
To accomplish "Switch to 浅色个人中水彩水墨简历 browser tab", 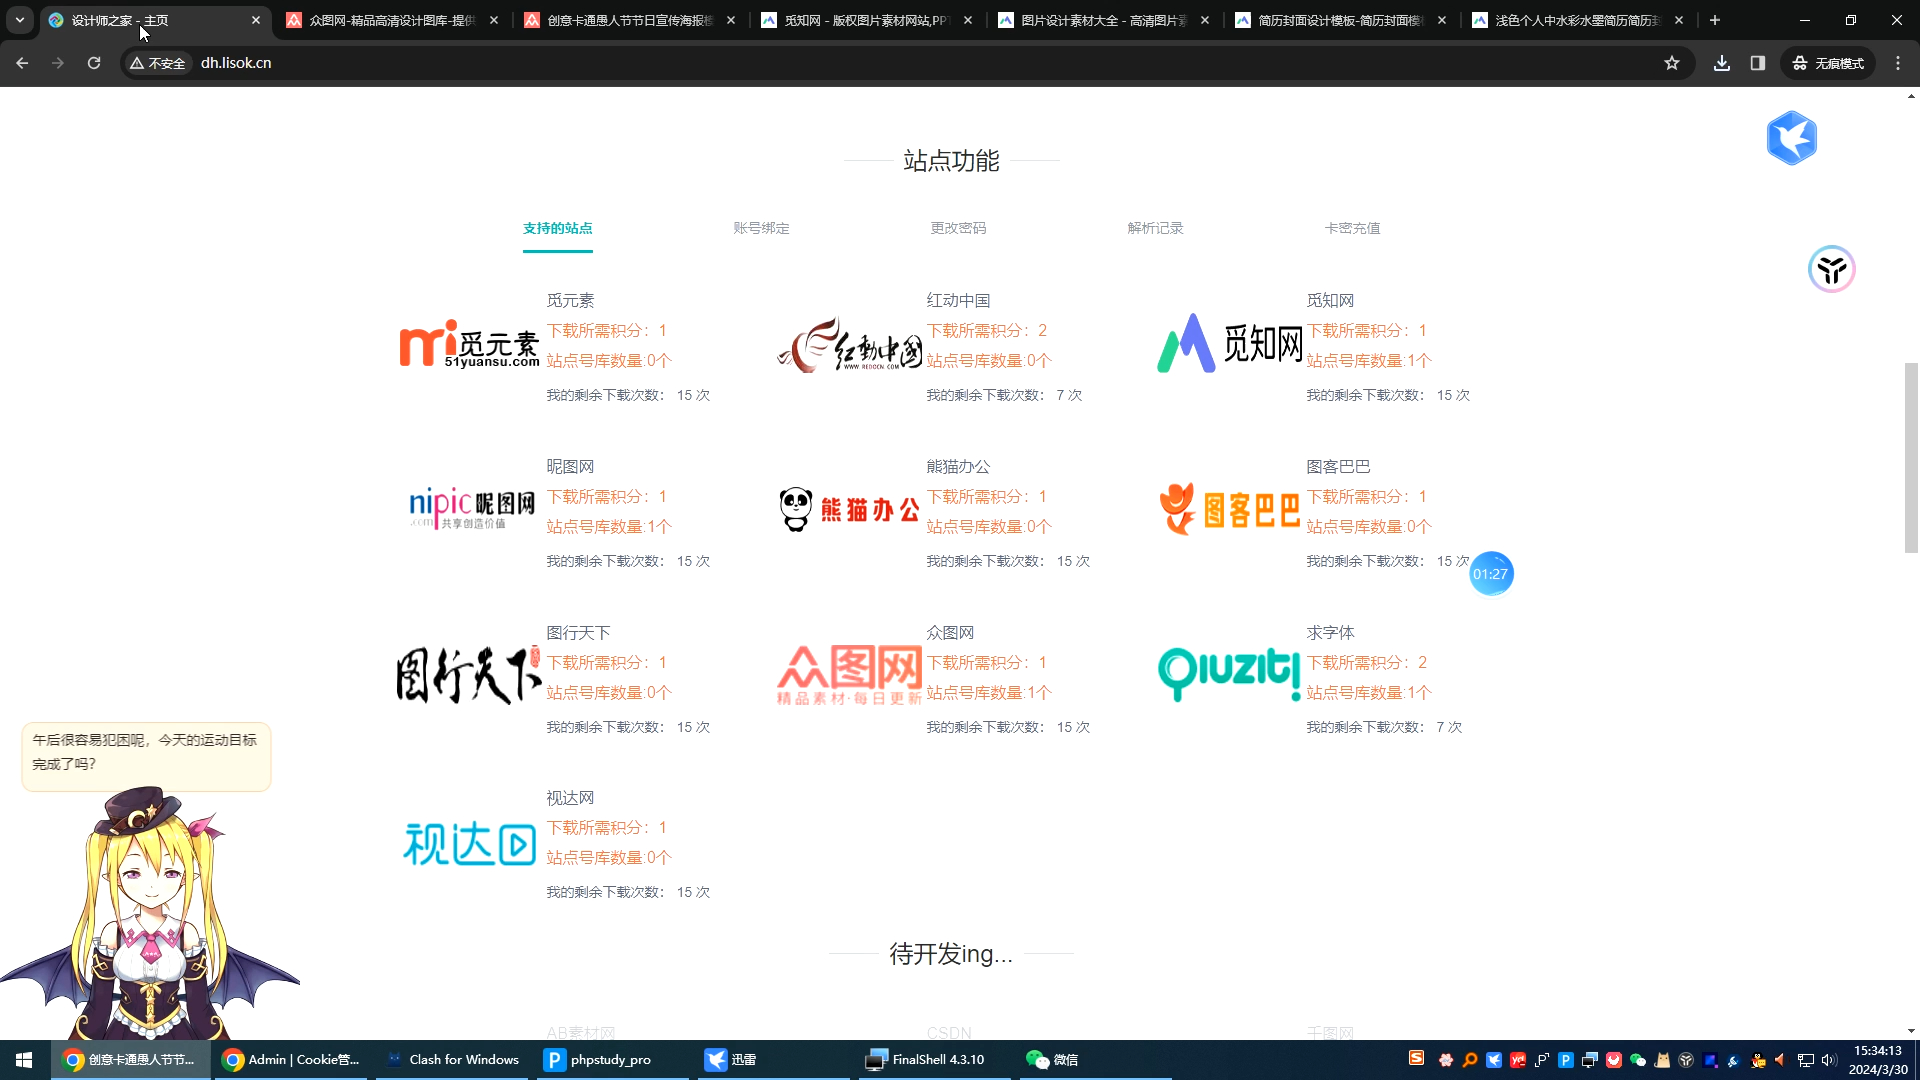I will click(x=1577, y=20).
